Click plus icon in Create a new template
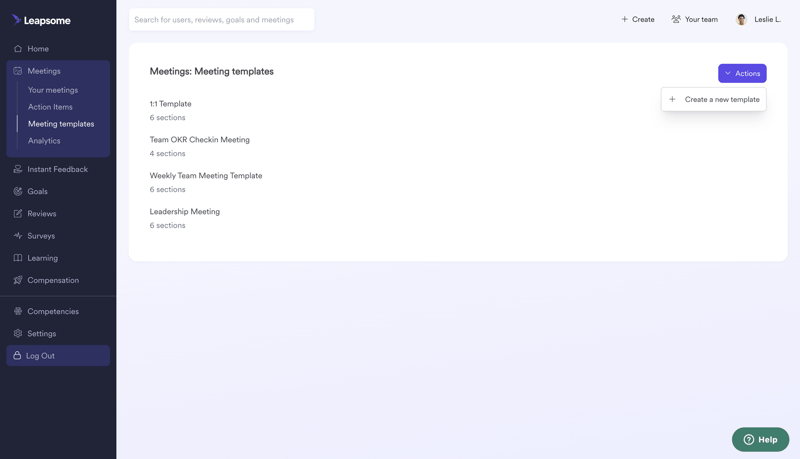800x459 pixels. click(672, 99)
